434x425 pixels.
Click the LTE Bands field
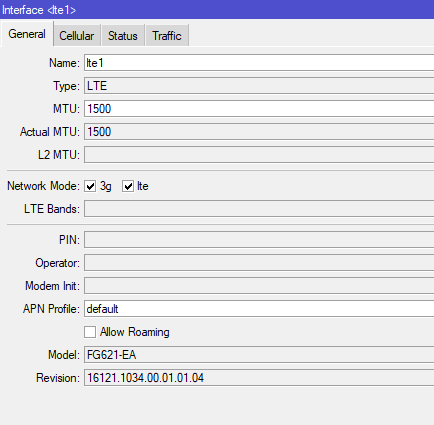tap(259, 209)
